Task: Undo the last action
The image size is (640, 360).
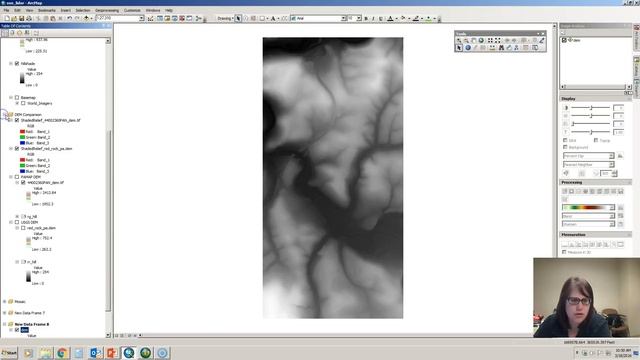Action: [x=69, y=18]
